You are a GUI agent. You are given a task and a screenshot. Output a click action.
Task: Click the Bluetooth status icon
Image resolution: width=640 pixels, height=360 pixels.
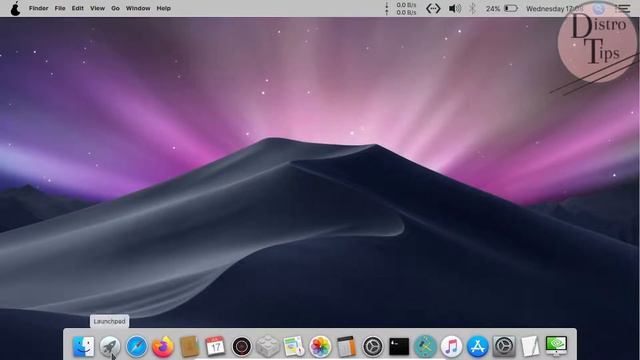473,9
